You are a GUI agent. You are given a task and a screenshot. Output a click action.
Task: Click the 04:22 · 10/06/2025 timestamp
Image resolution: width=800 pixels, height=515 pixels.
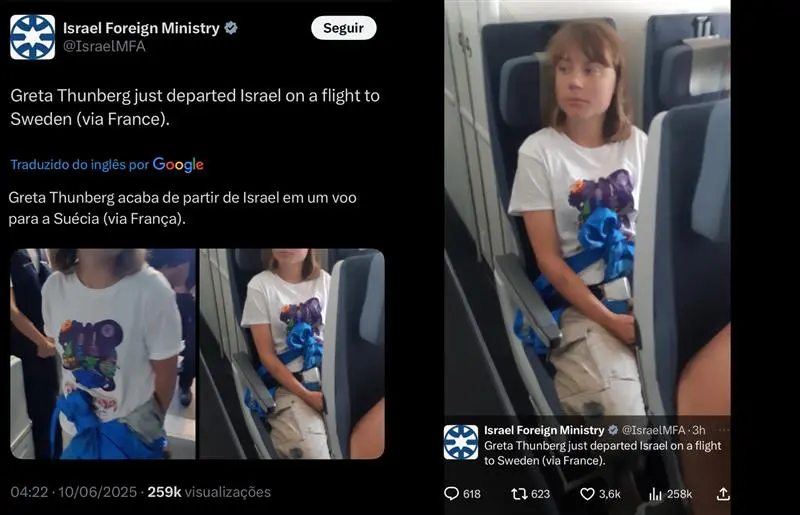click(73, 492)
